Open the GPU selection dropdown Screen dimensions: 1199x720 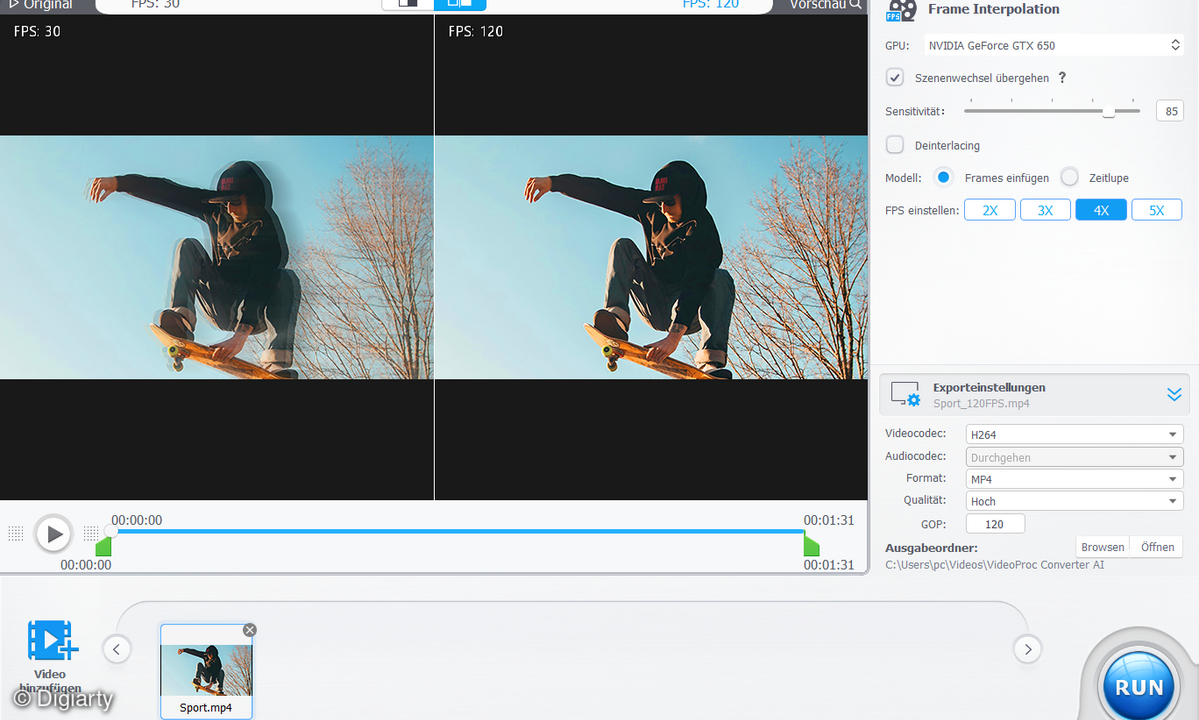click(1054, 45)
